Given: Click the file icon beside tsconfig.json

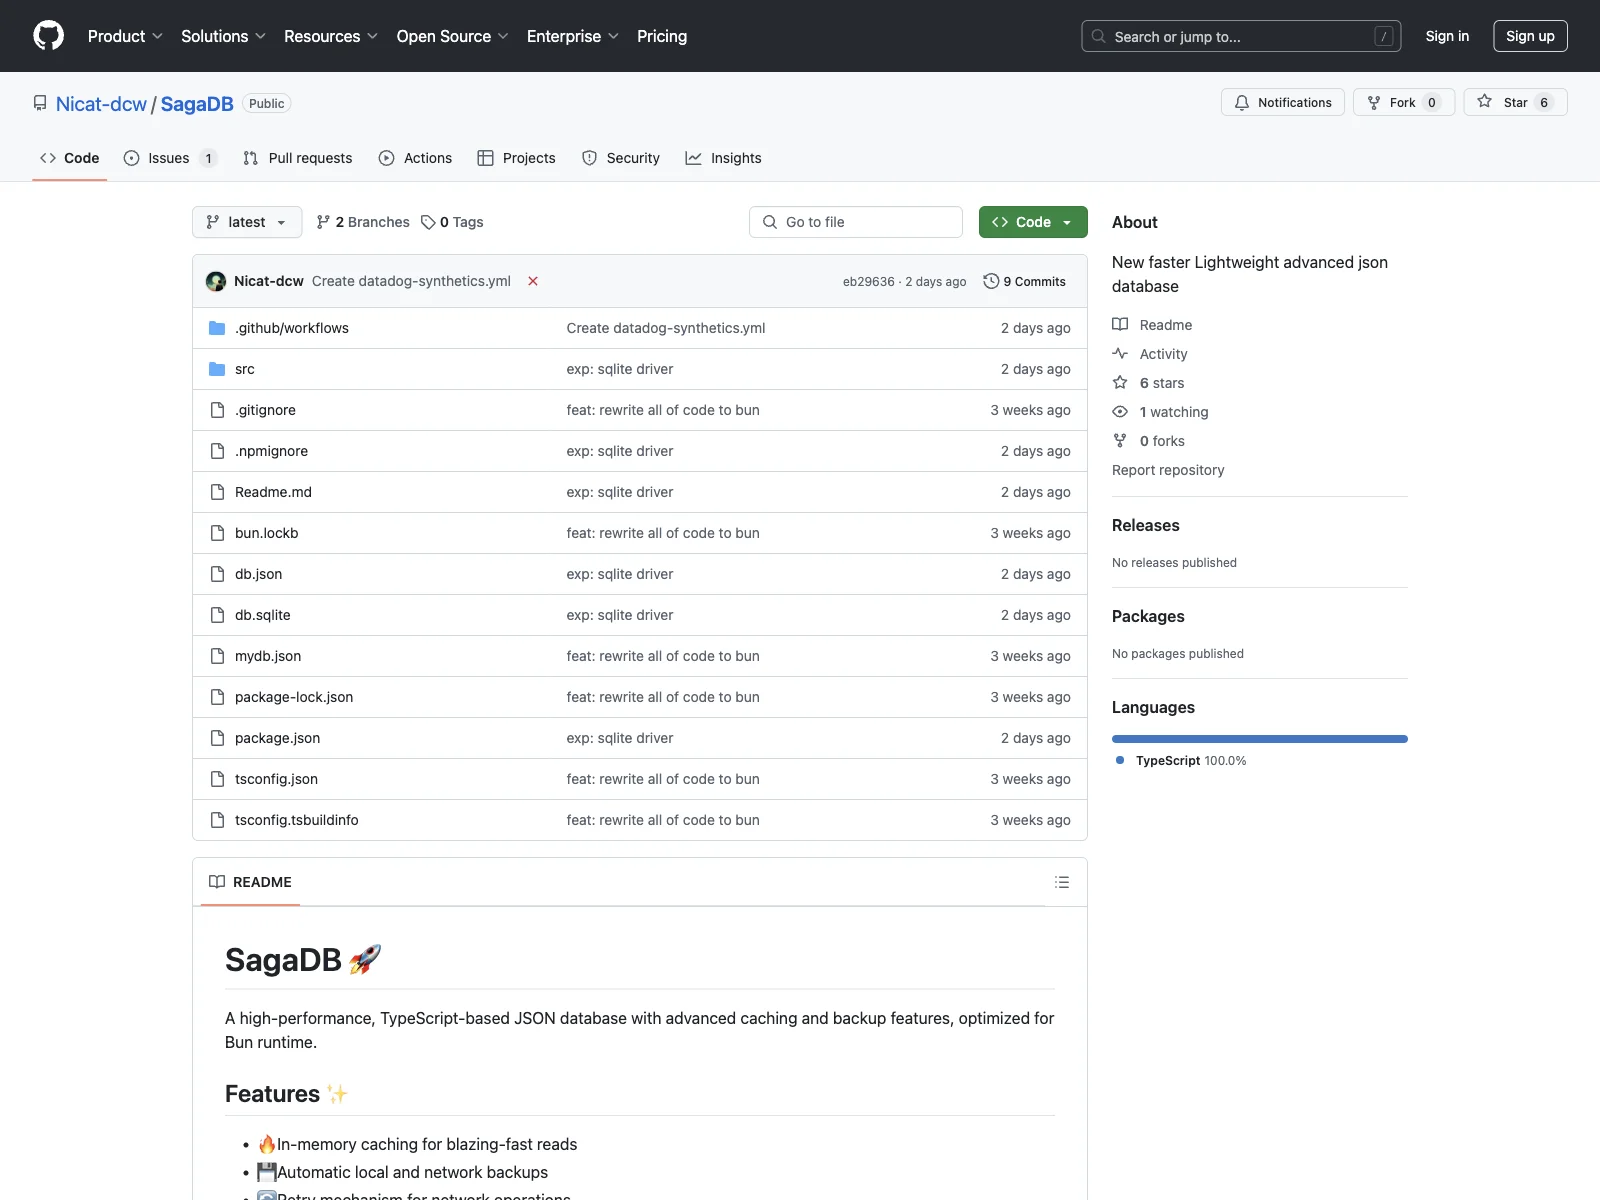Looking at the screenshot, I should pos(217,779).
